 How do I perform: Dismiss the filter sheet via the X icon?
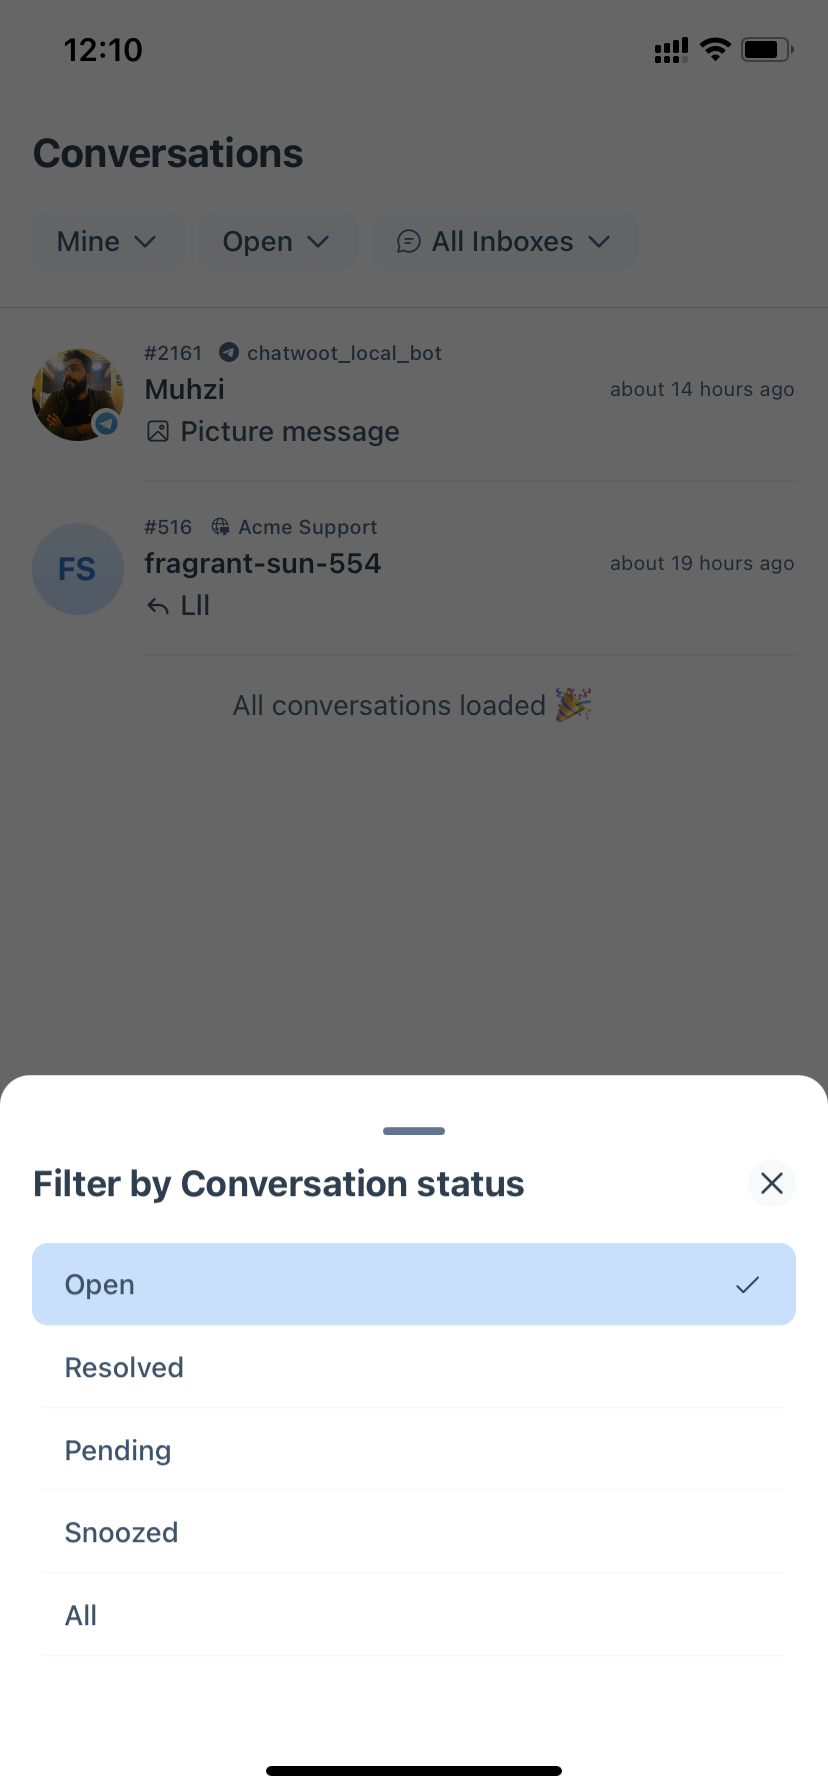point(771,1183)
